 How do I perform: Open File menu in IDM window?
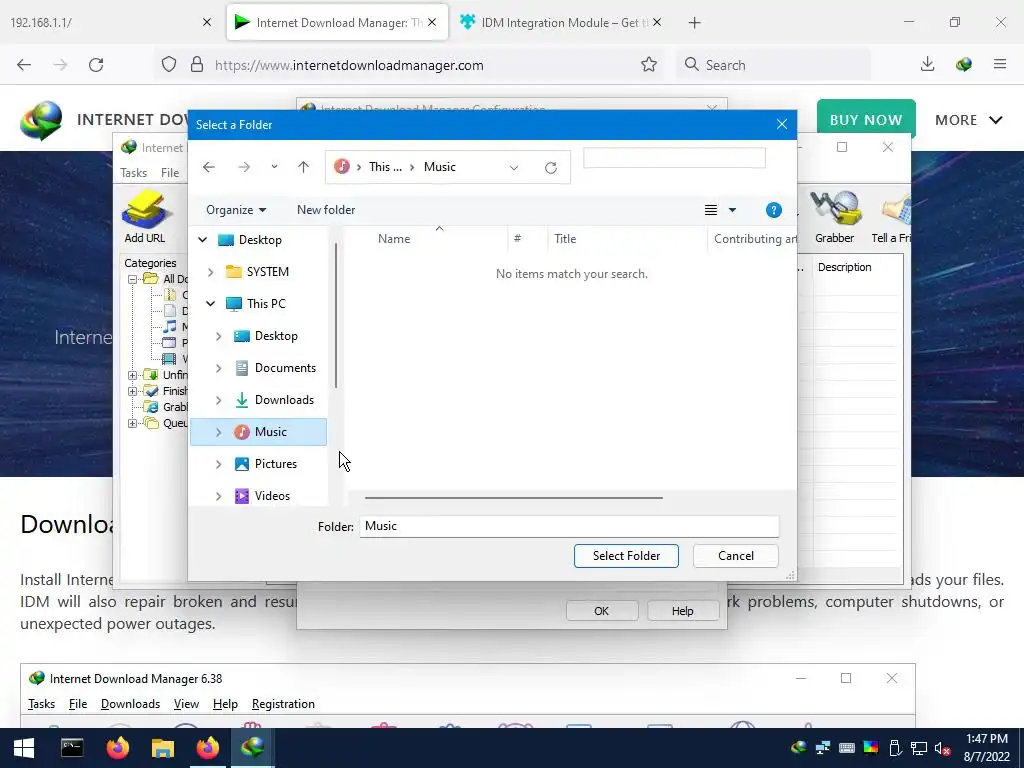click(170, 172)
